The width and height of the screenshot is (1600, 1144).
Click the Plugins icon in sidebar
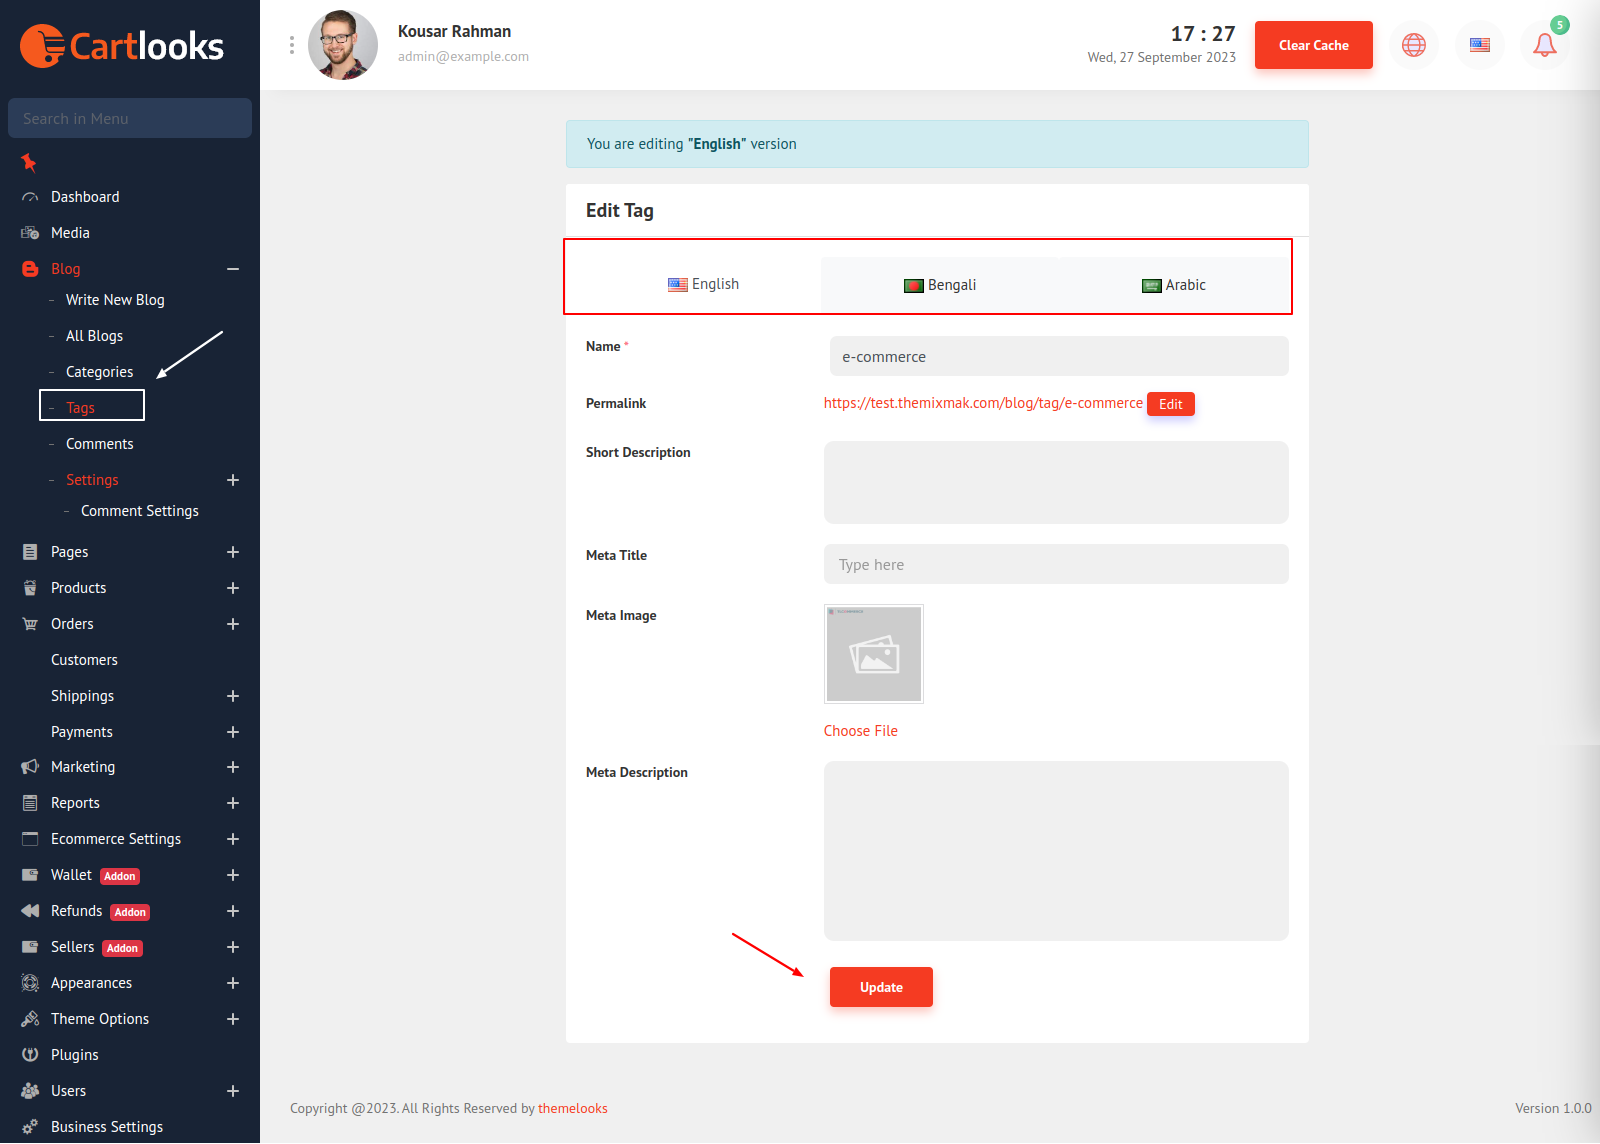coord(30,1055)
